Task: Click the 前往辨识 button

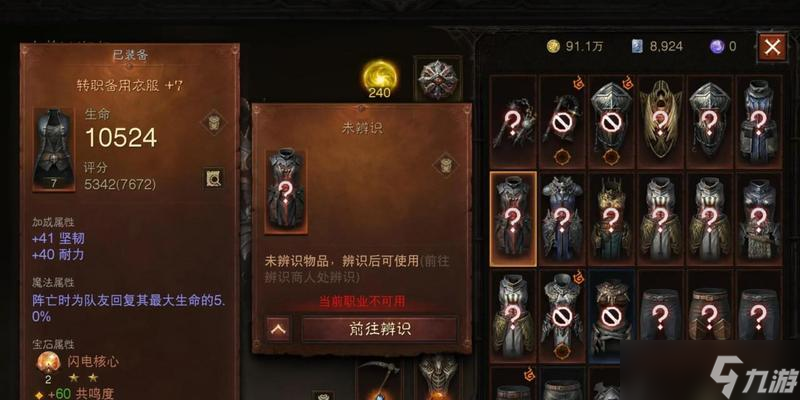Action: (x=379, y=329)
